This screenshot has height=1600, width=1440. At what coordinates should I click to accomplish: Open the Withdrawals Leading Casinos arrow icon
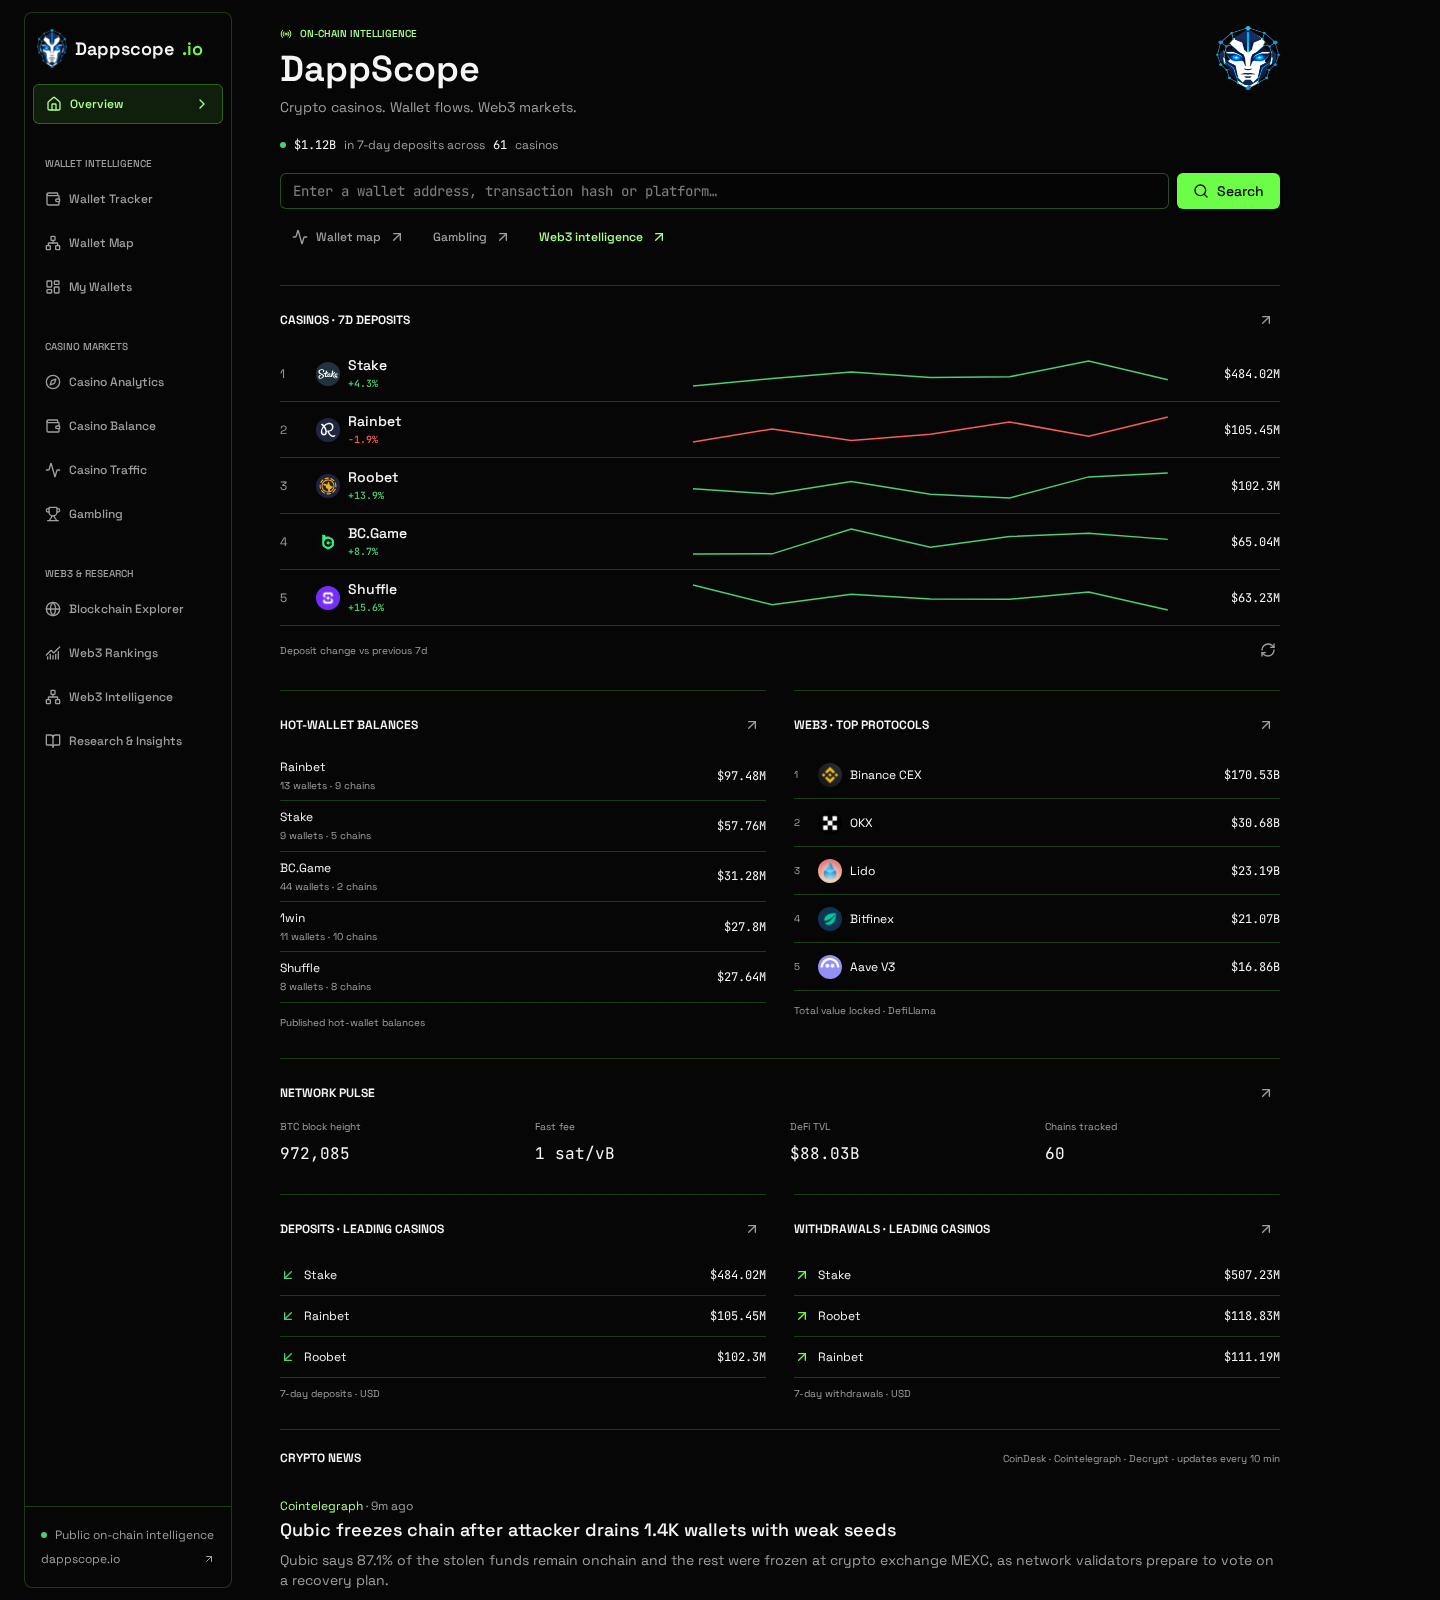[x=1266, y=1229]
